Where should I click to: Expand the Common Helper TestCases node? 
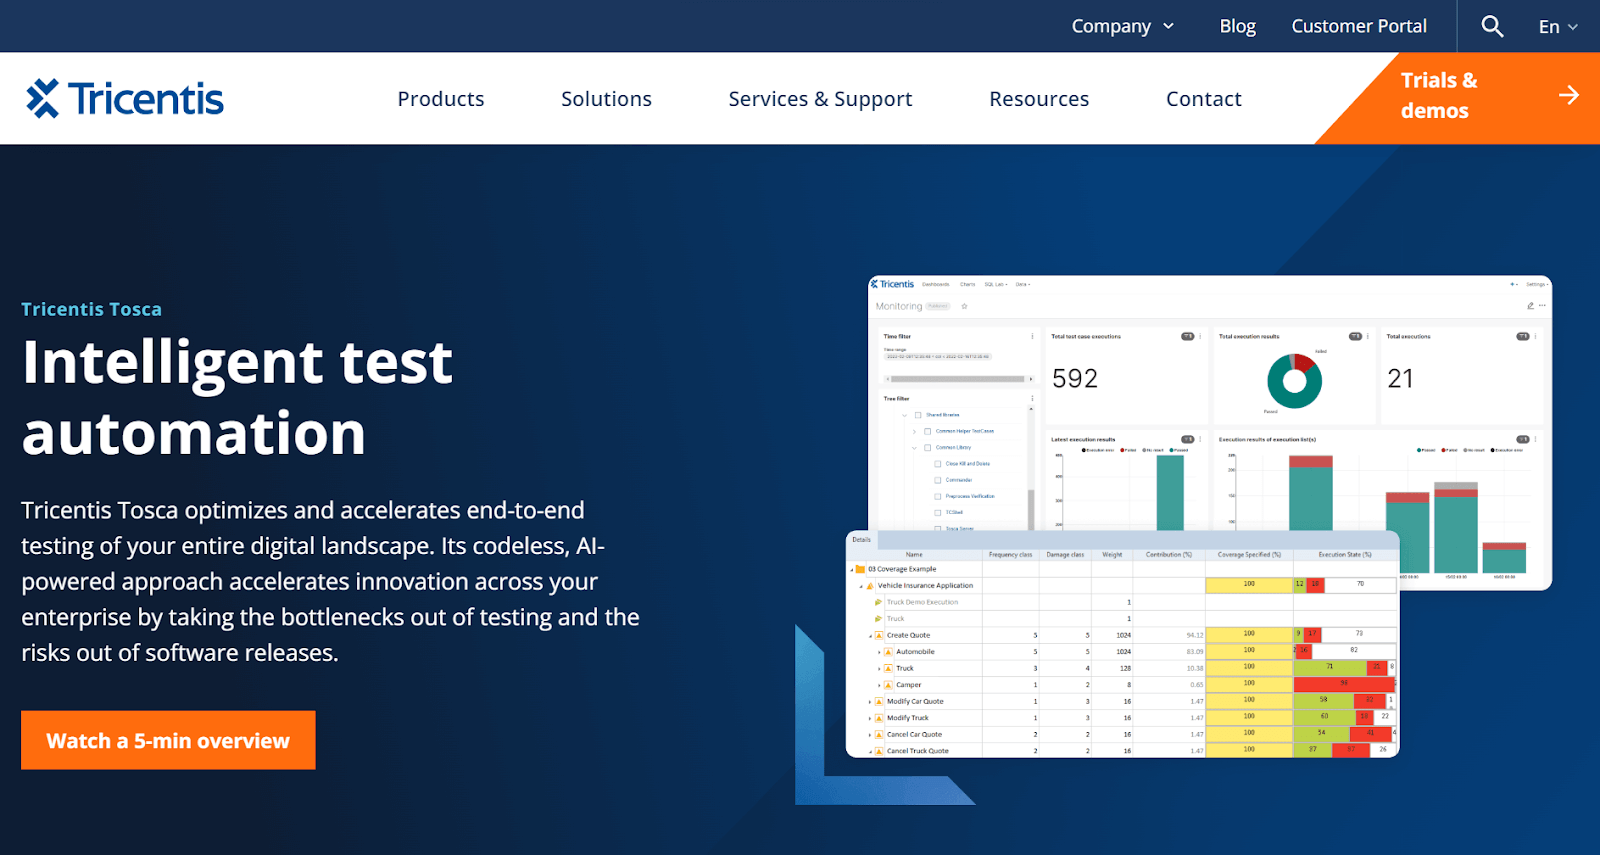click(914, 431)
